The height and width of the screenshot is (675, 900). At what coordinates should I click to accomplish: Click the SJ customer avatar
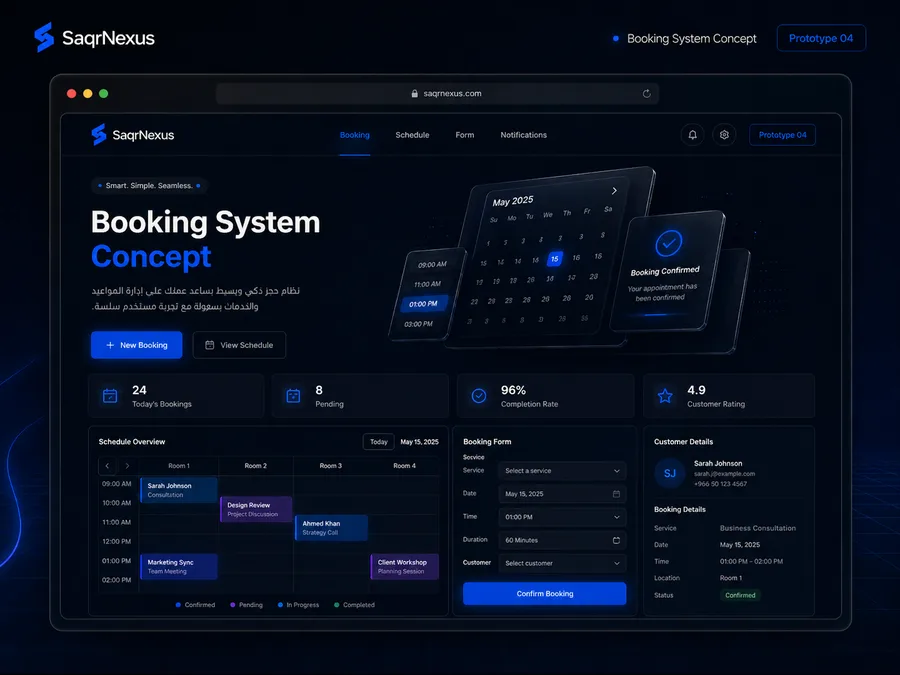pos(670,474)
